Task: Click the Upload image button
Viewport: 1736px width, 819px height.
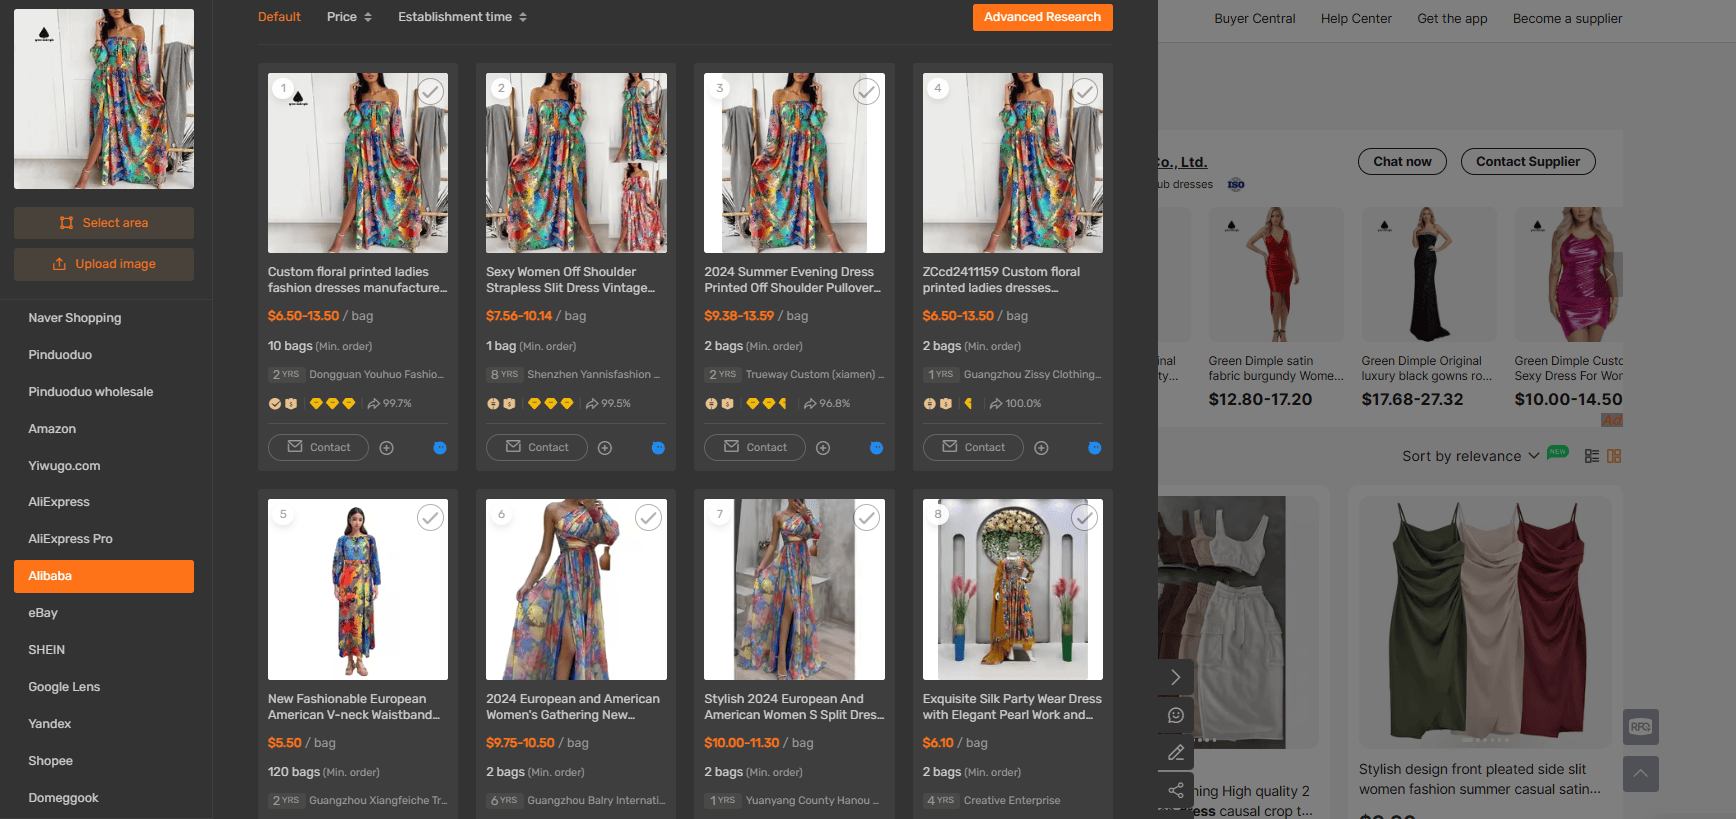Action: (104, 264)
